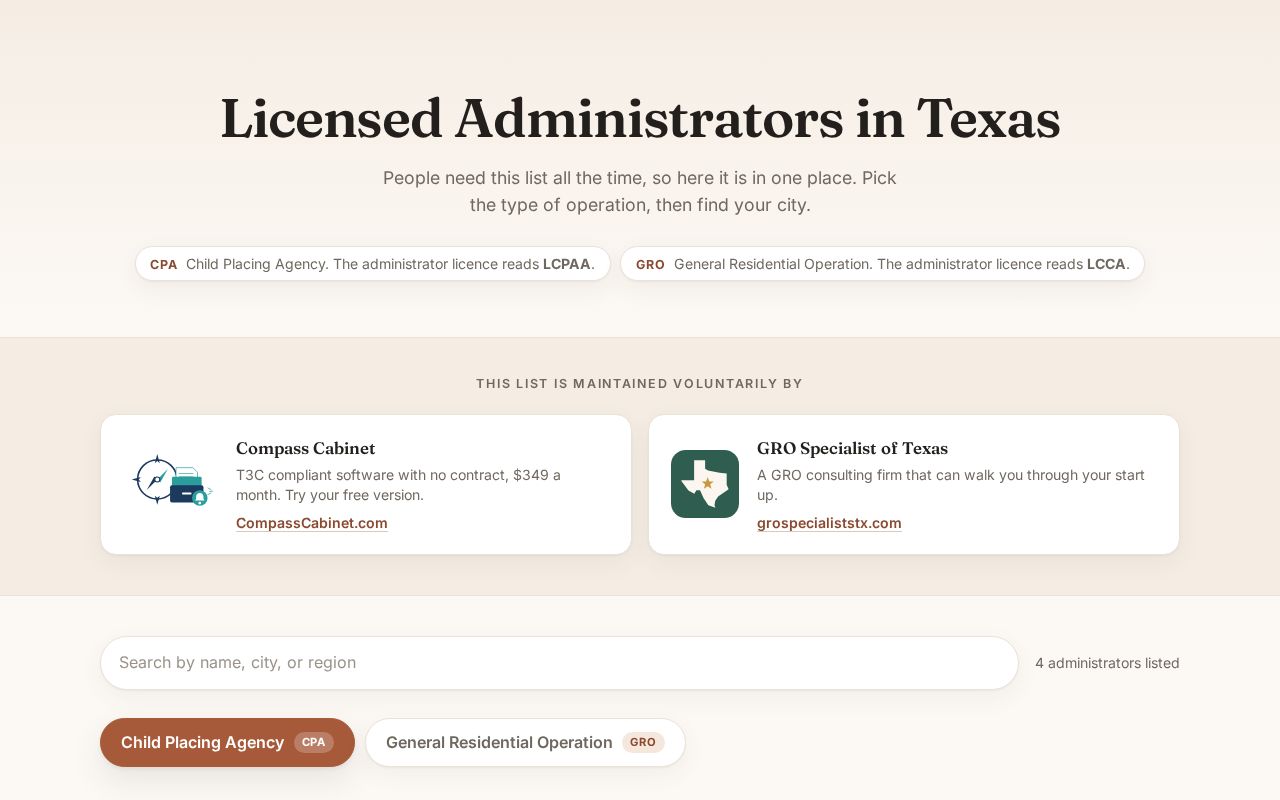Switch to the General Residential Operation tab
The image size is (1280, 800).
click(525, 742)
